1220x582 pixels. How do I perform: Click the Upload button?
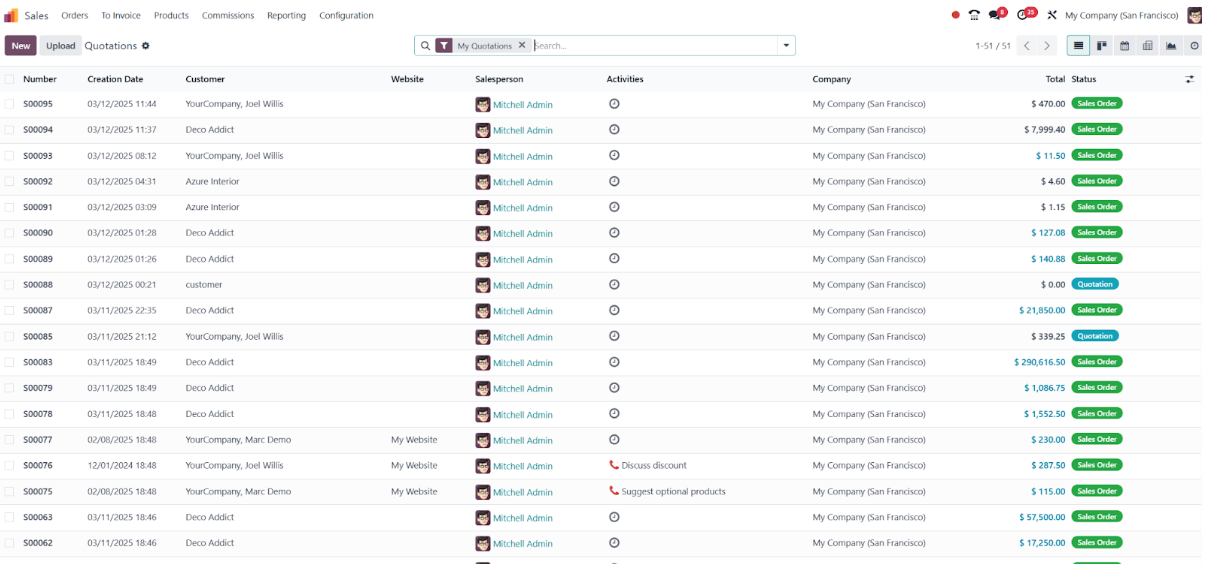(x=61, y=46)
